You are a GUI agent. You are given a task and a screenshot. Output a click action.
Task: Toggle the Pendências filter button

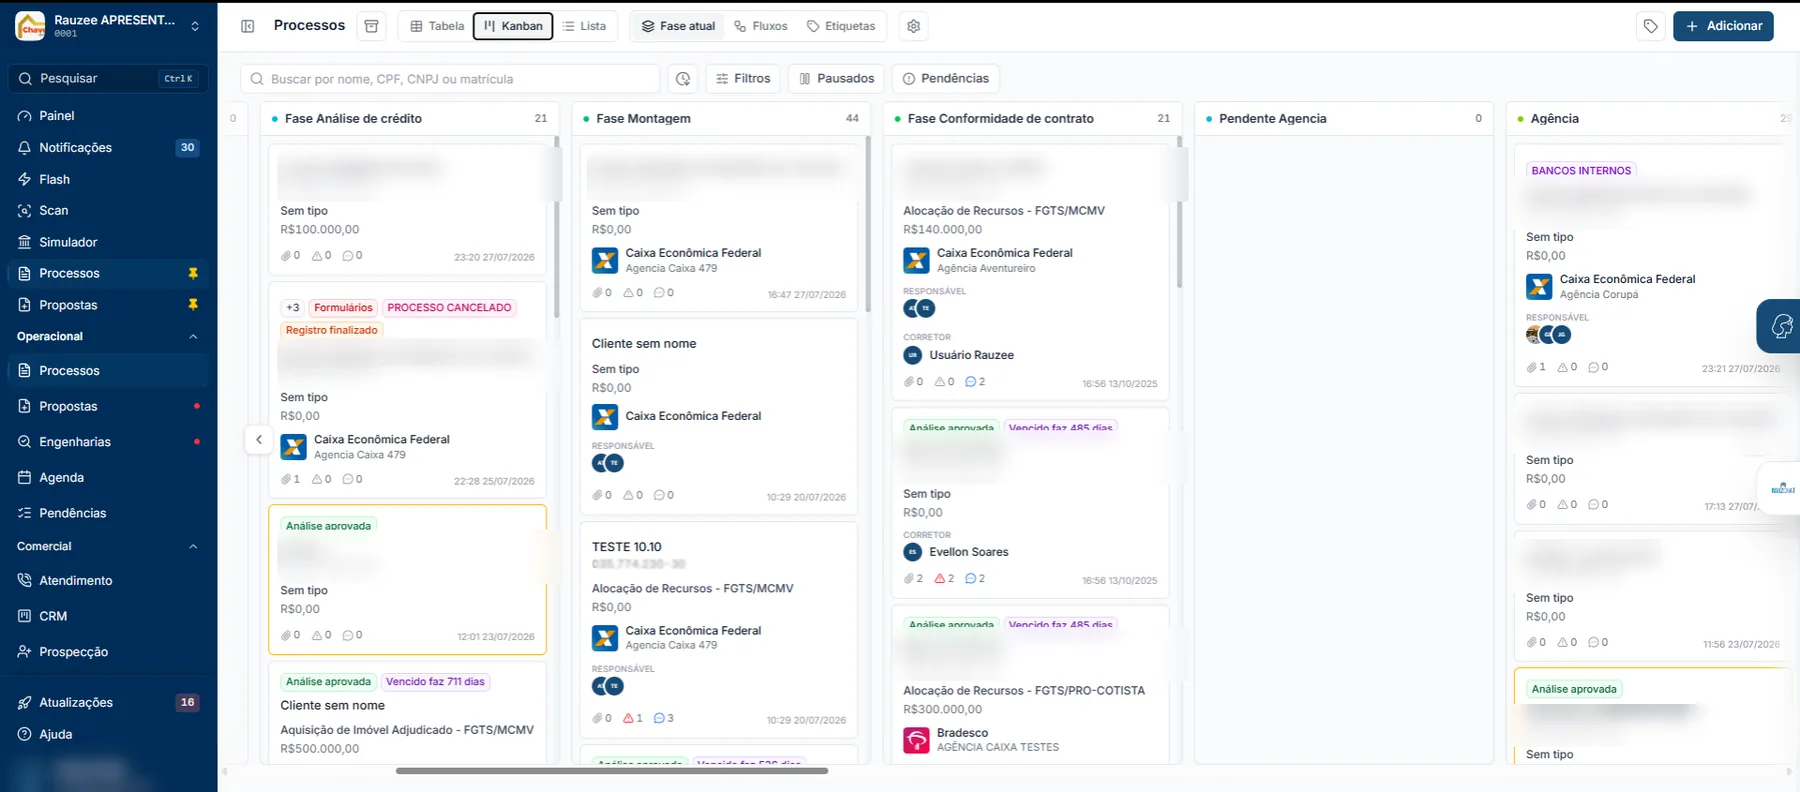(x=945, y=78)
